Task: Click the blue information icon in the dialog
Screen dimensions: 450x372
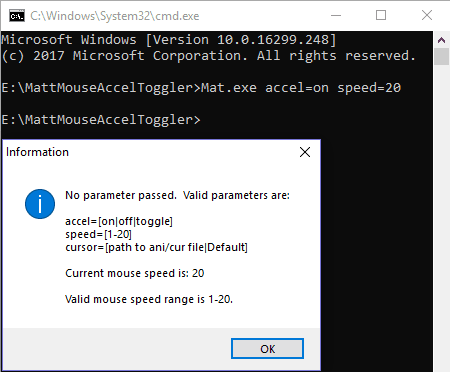Action: (x=40, y=204)
